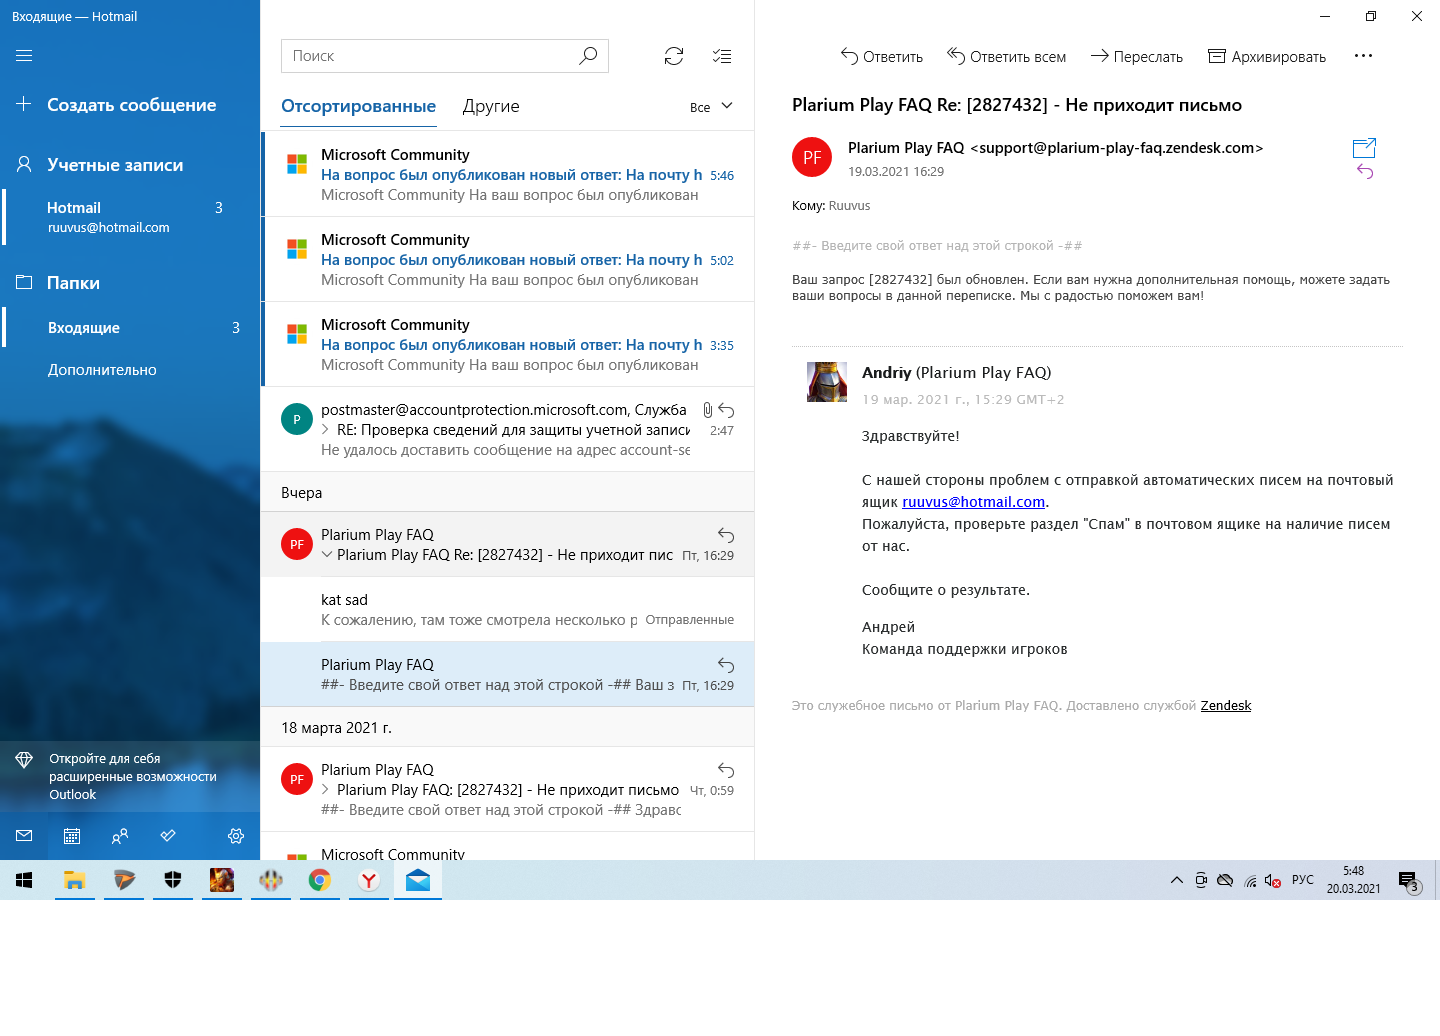Image resolution: width=1440 pixels, height=1036 pixels.
Task: Collapse Plarium Play FAQ Re: [2827432] thread
Action: [x=327, y=555]
